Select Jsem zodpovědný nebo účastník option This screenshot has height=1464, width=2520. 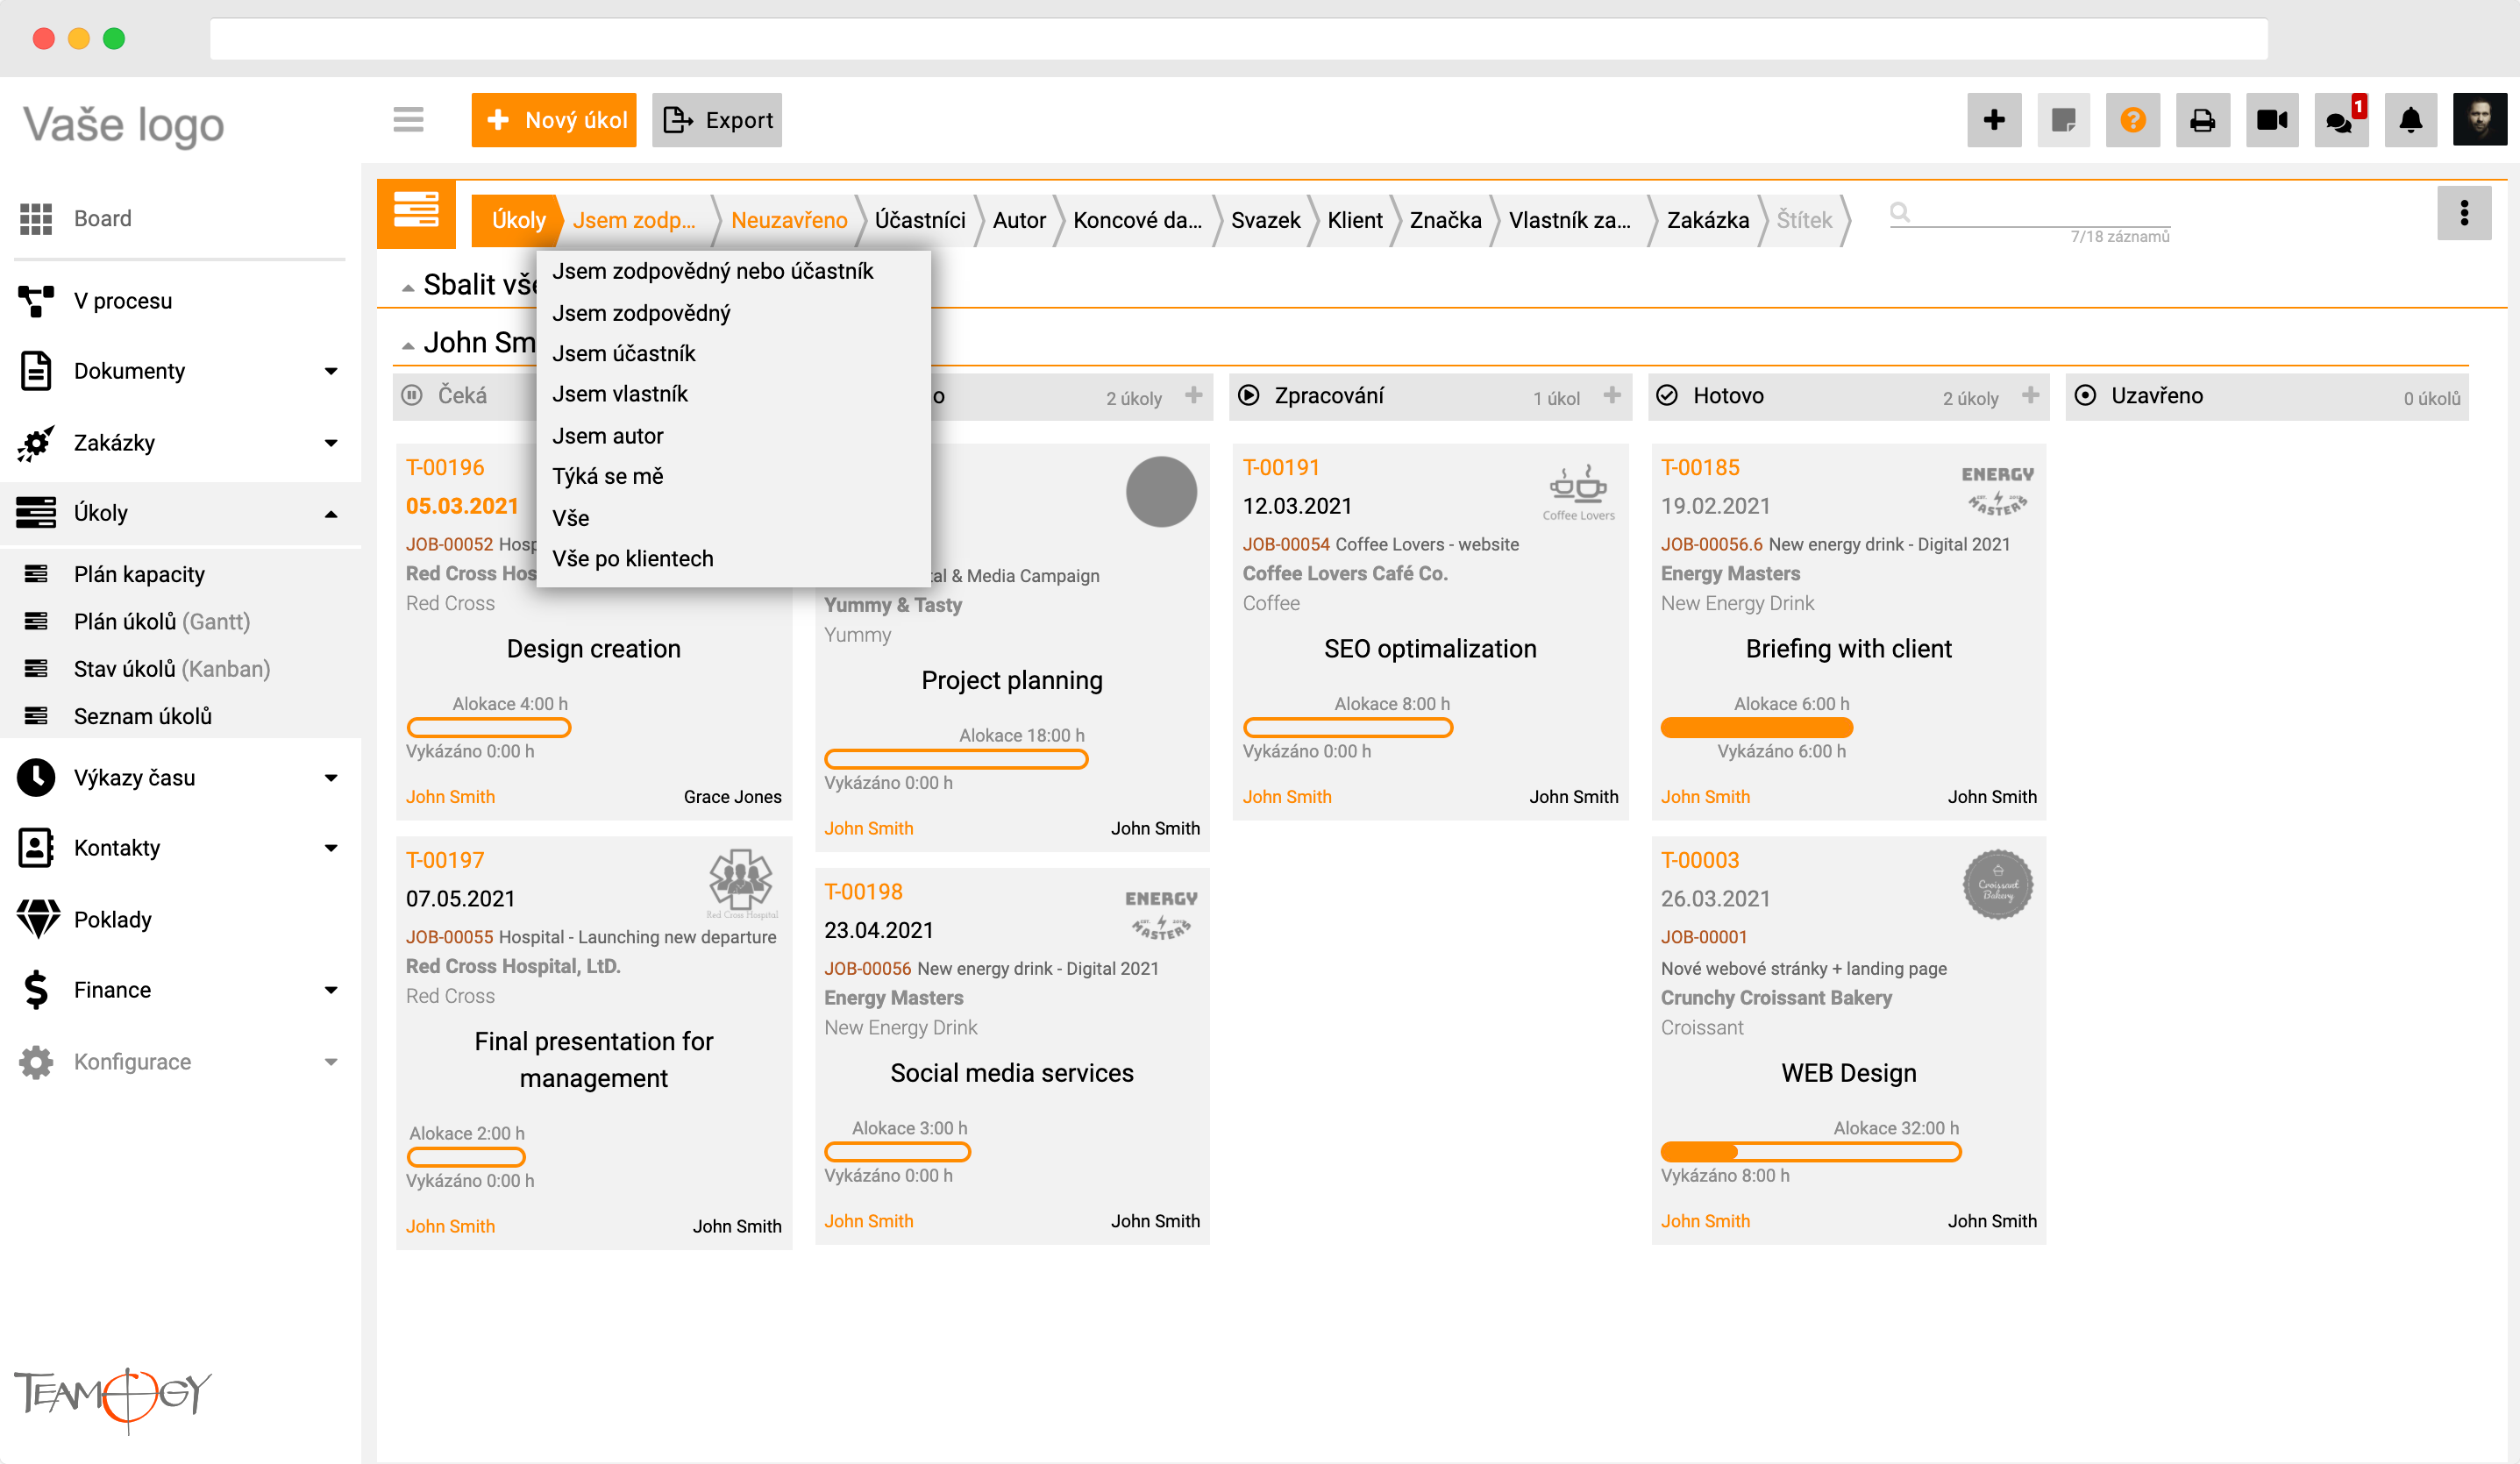pos(713,271)
